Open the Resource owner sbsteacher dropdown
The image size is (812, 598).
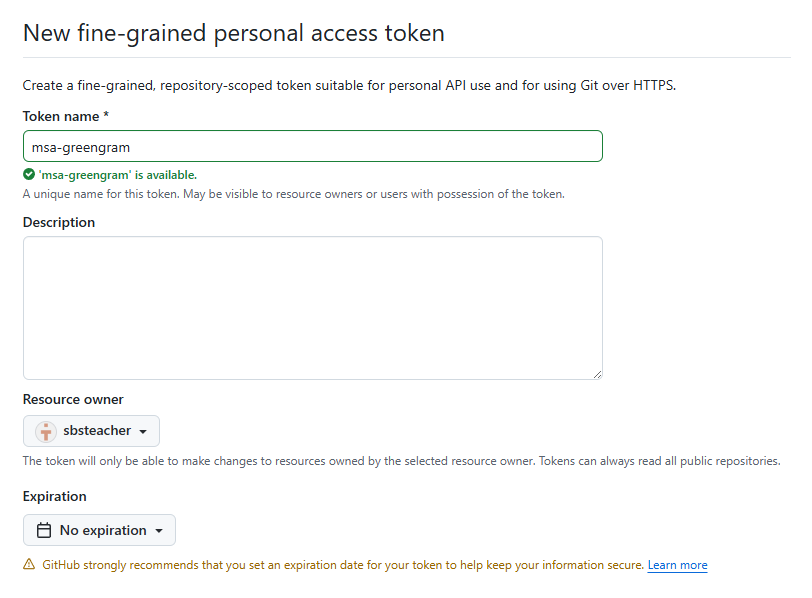(91, 431)
